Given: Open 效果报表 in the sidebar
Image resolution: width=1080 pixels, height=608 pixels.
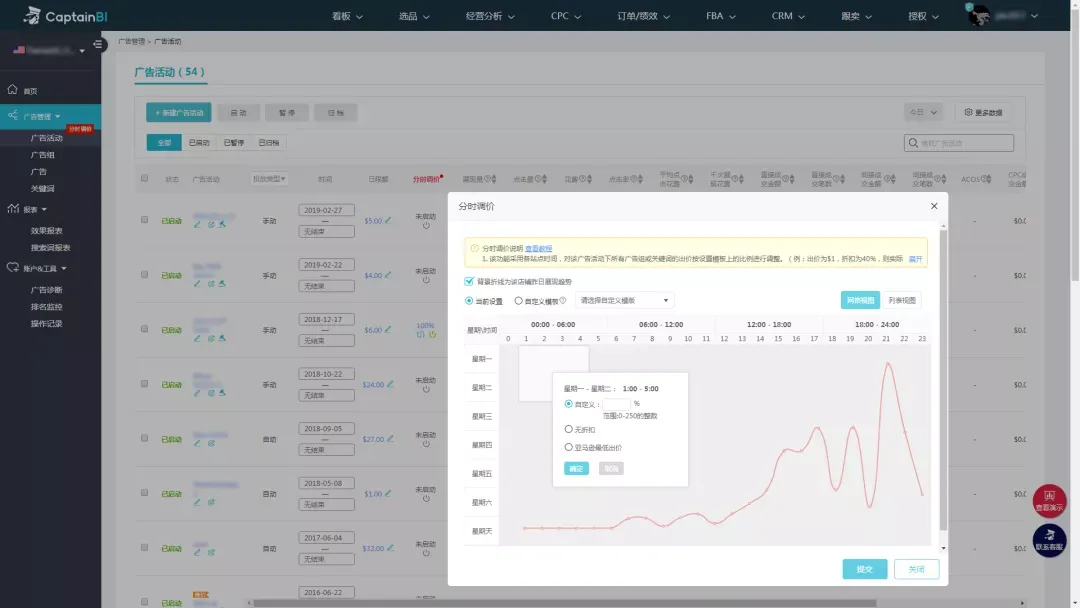Looking at the screenshot, I should (x=46, y=231).
